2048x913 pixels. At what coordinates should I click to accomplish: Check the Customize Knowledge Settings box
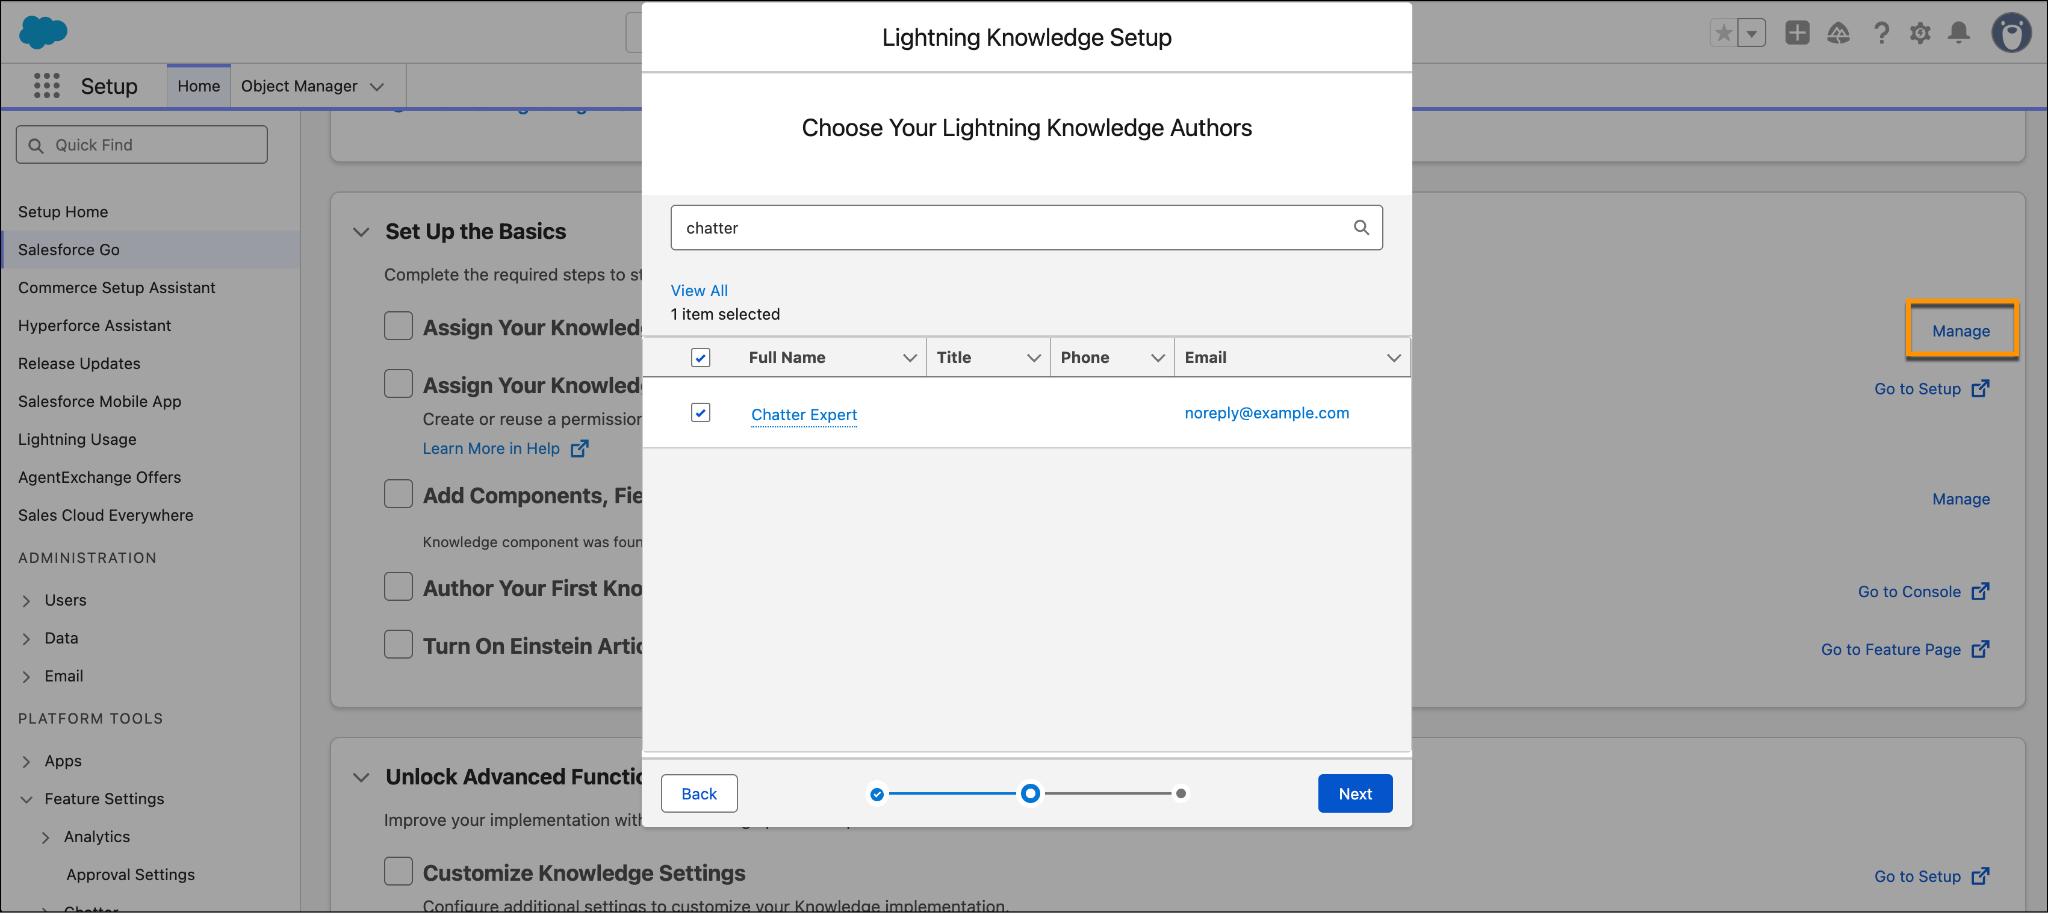pyautogui.click(x=399, y=871)
